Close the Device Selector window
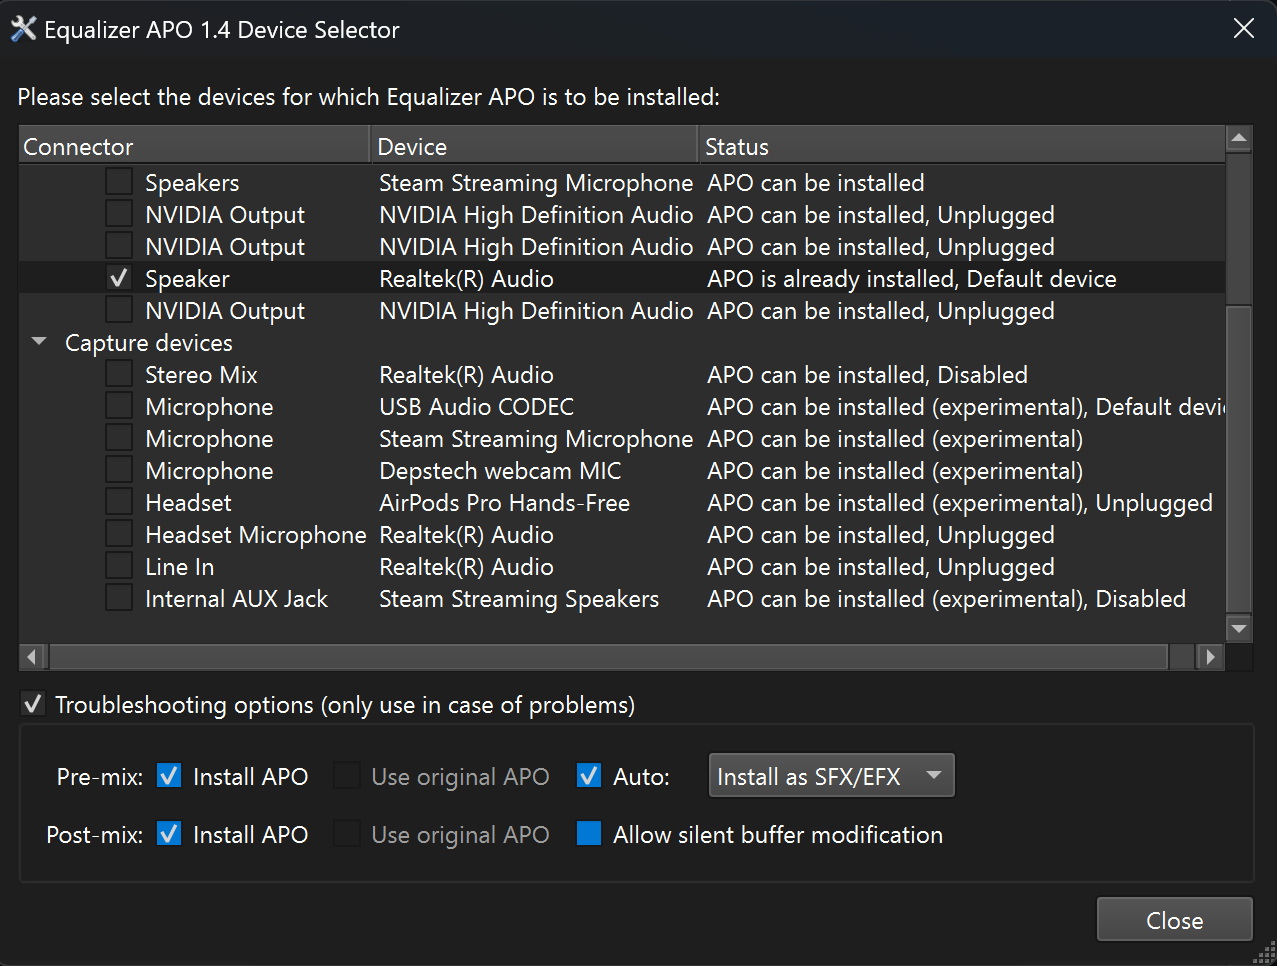The height and width of the screenshot is (966, 1277). pyautogui.click(x=1243, y=29)
